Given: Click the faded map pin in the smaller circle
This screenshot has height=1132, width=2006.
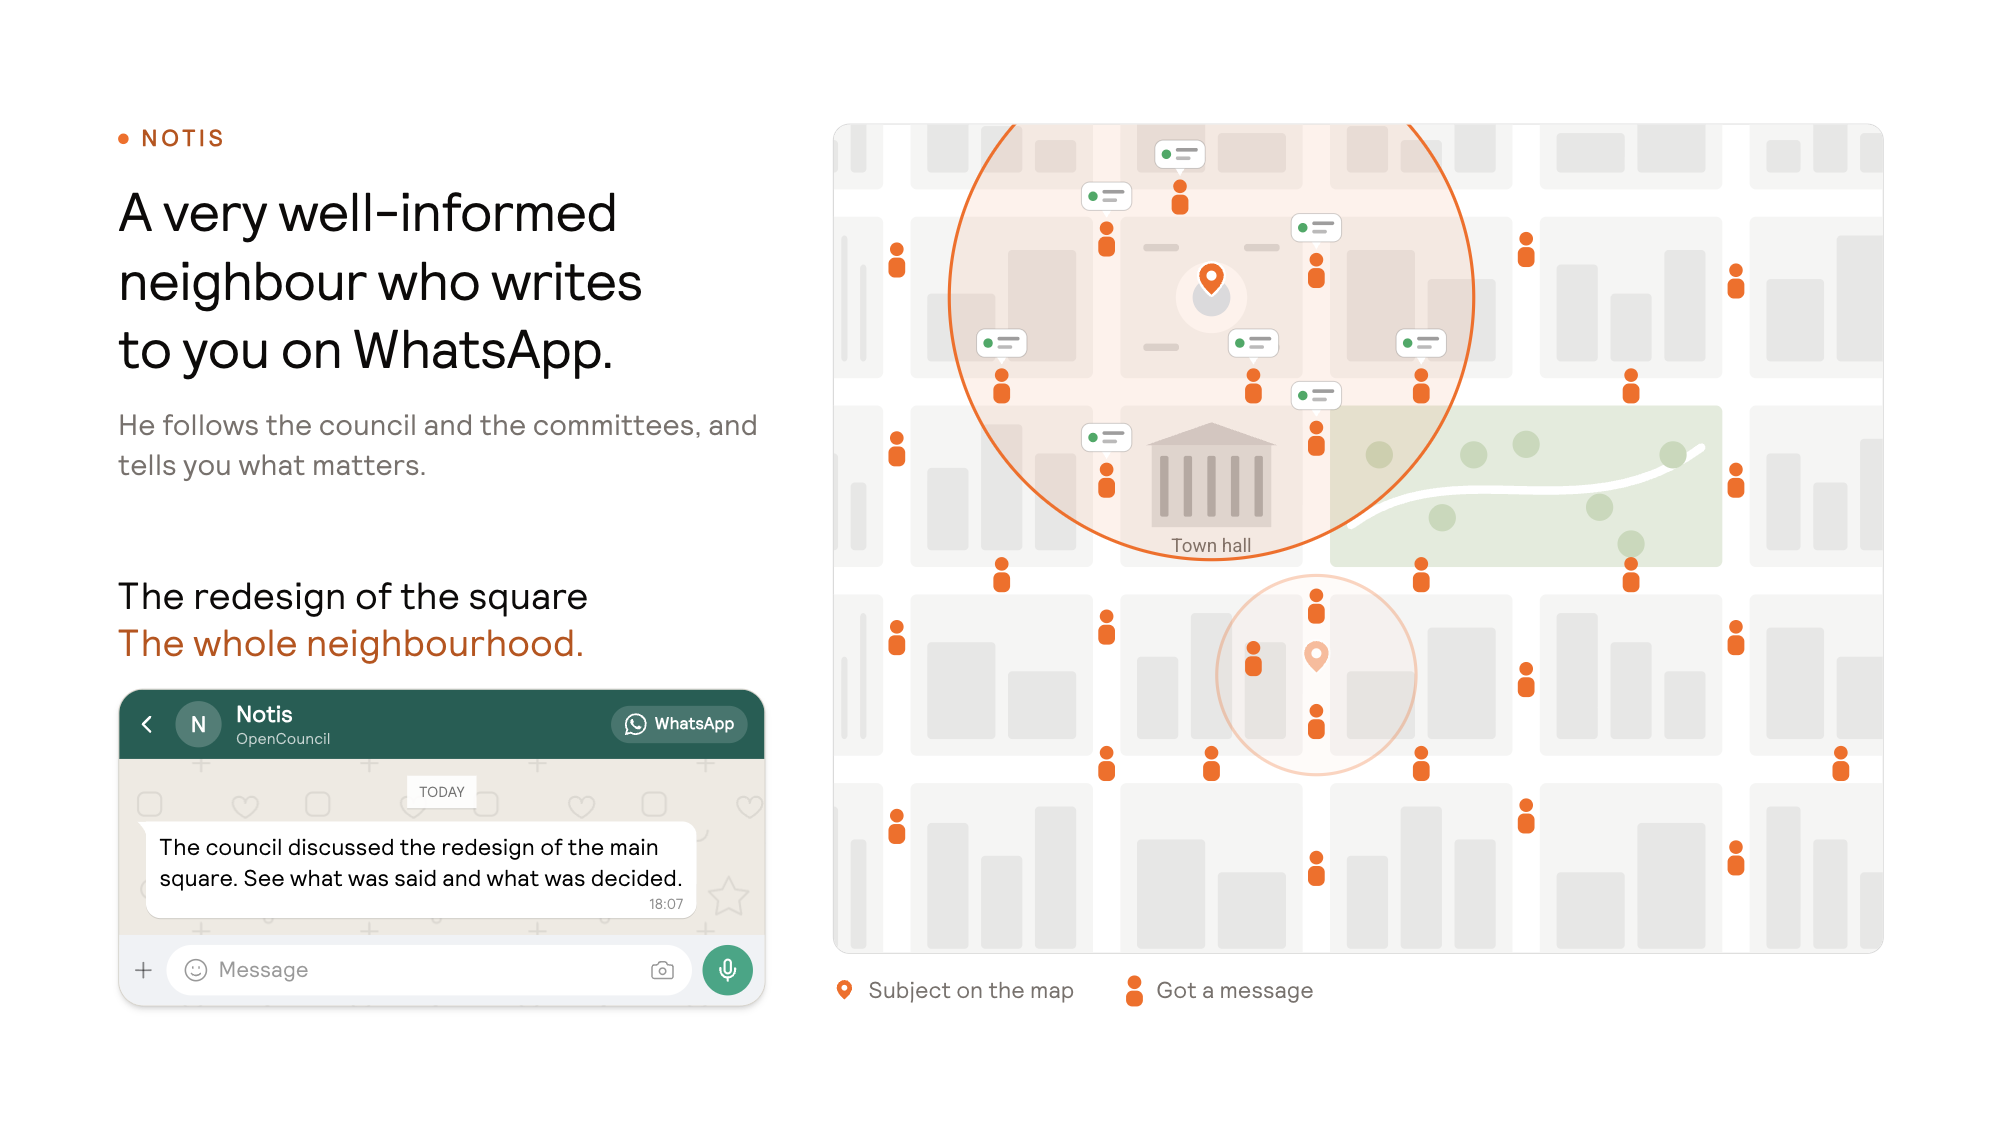Looking at the screenshot, I should click(1316, 656).
